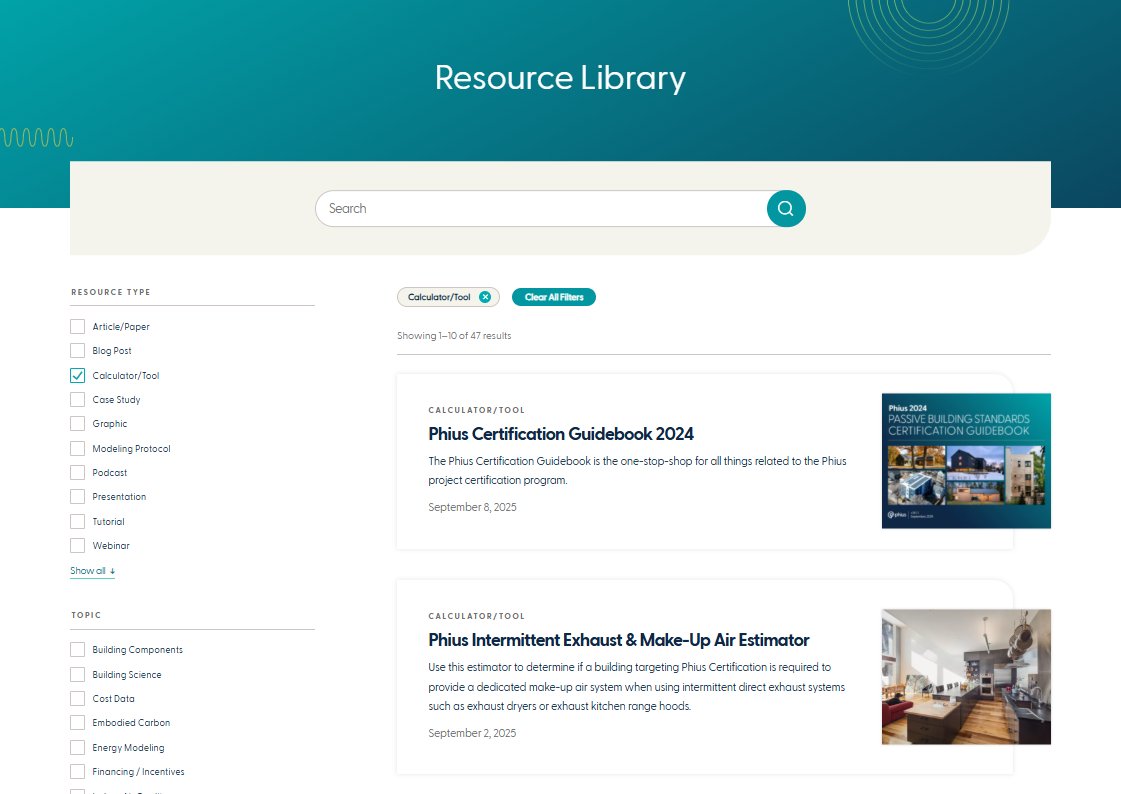Check the Blog Post filter
This screenshot has width=1121, height=794.
77,350
